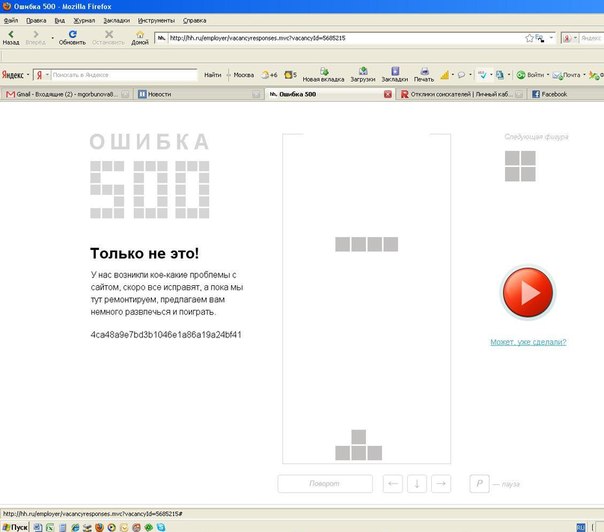This screenshot has width=604, height=532.
Task: Open the Журнал menu
Action: (84, 20)
